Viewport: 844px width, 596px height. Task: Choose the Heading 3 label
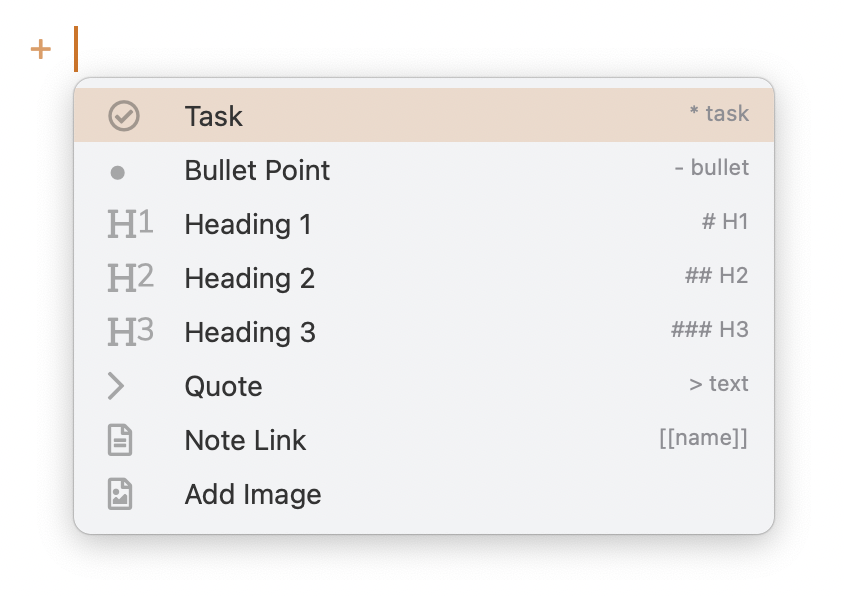click(249, 332)
